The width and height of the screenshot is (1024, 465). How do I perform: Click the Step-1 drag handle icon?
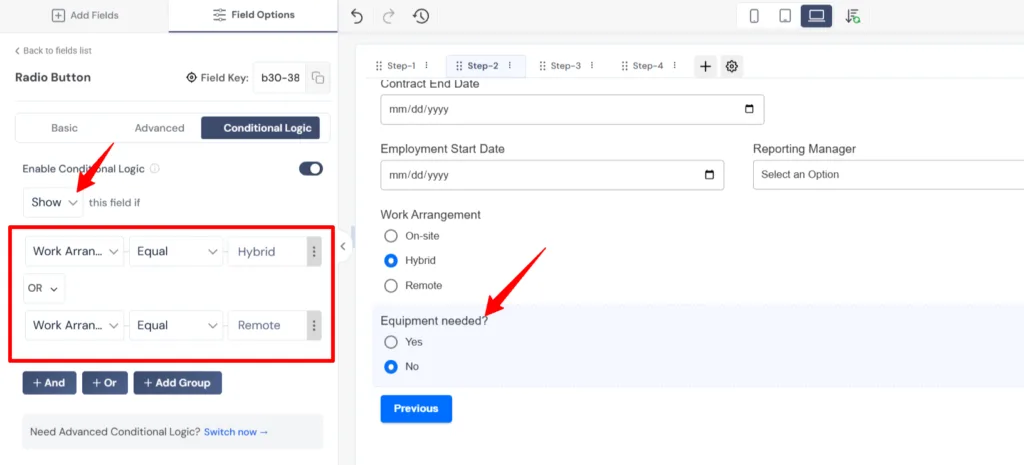[x=379, y=66]
